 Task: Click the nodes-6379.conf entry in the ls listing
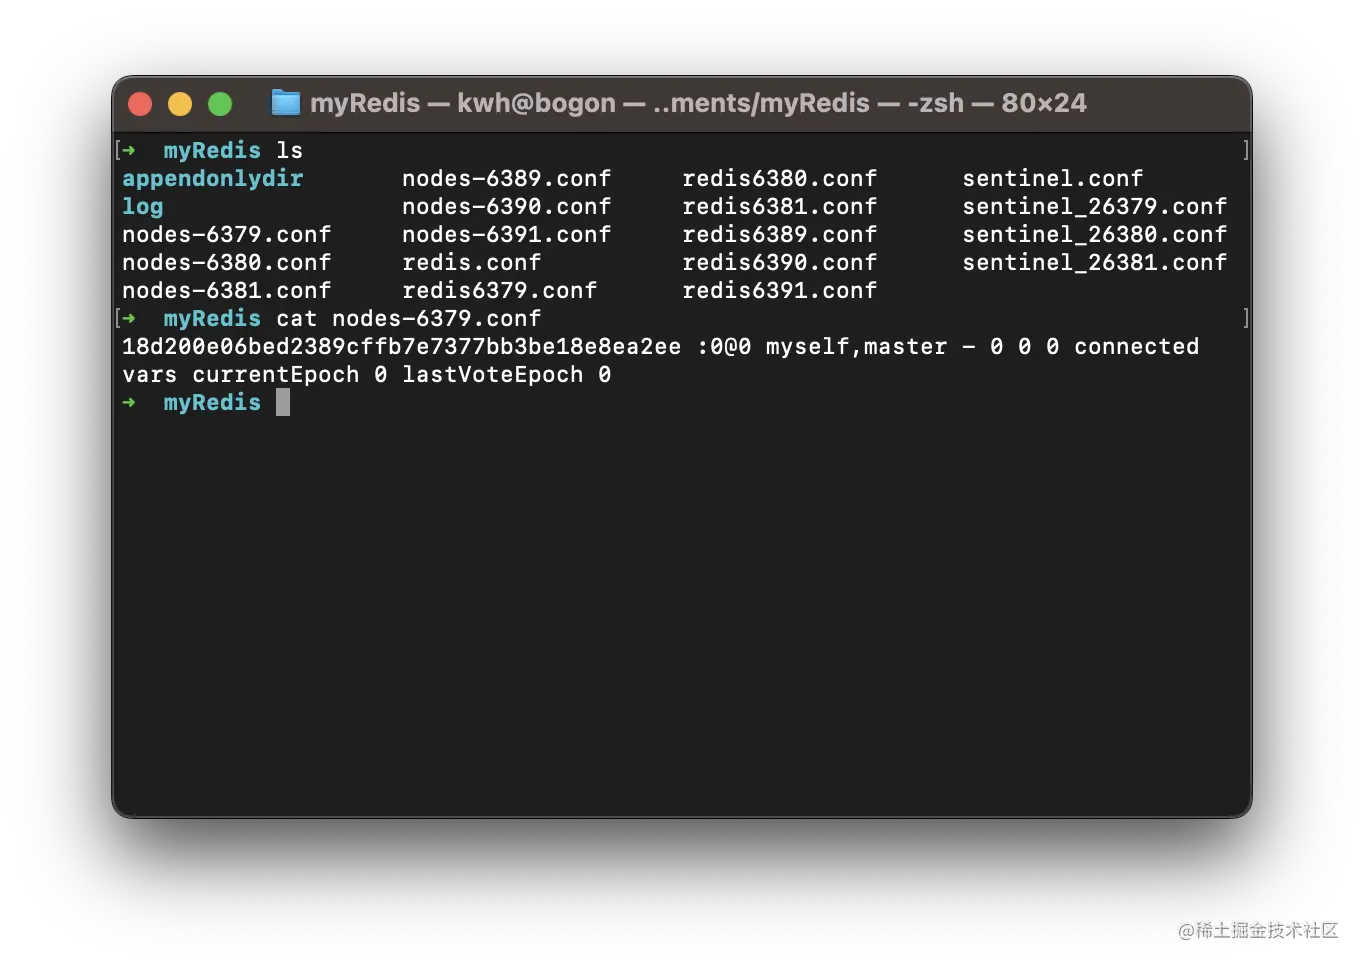pos(226,235)
